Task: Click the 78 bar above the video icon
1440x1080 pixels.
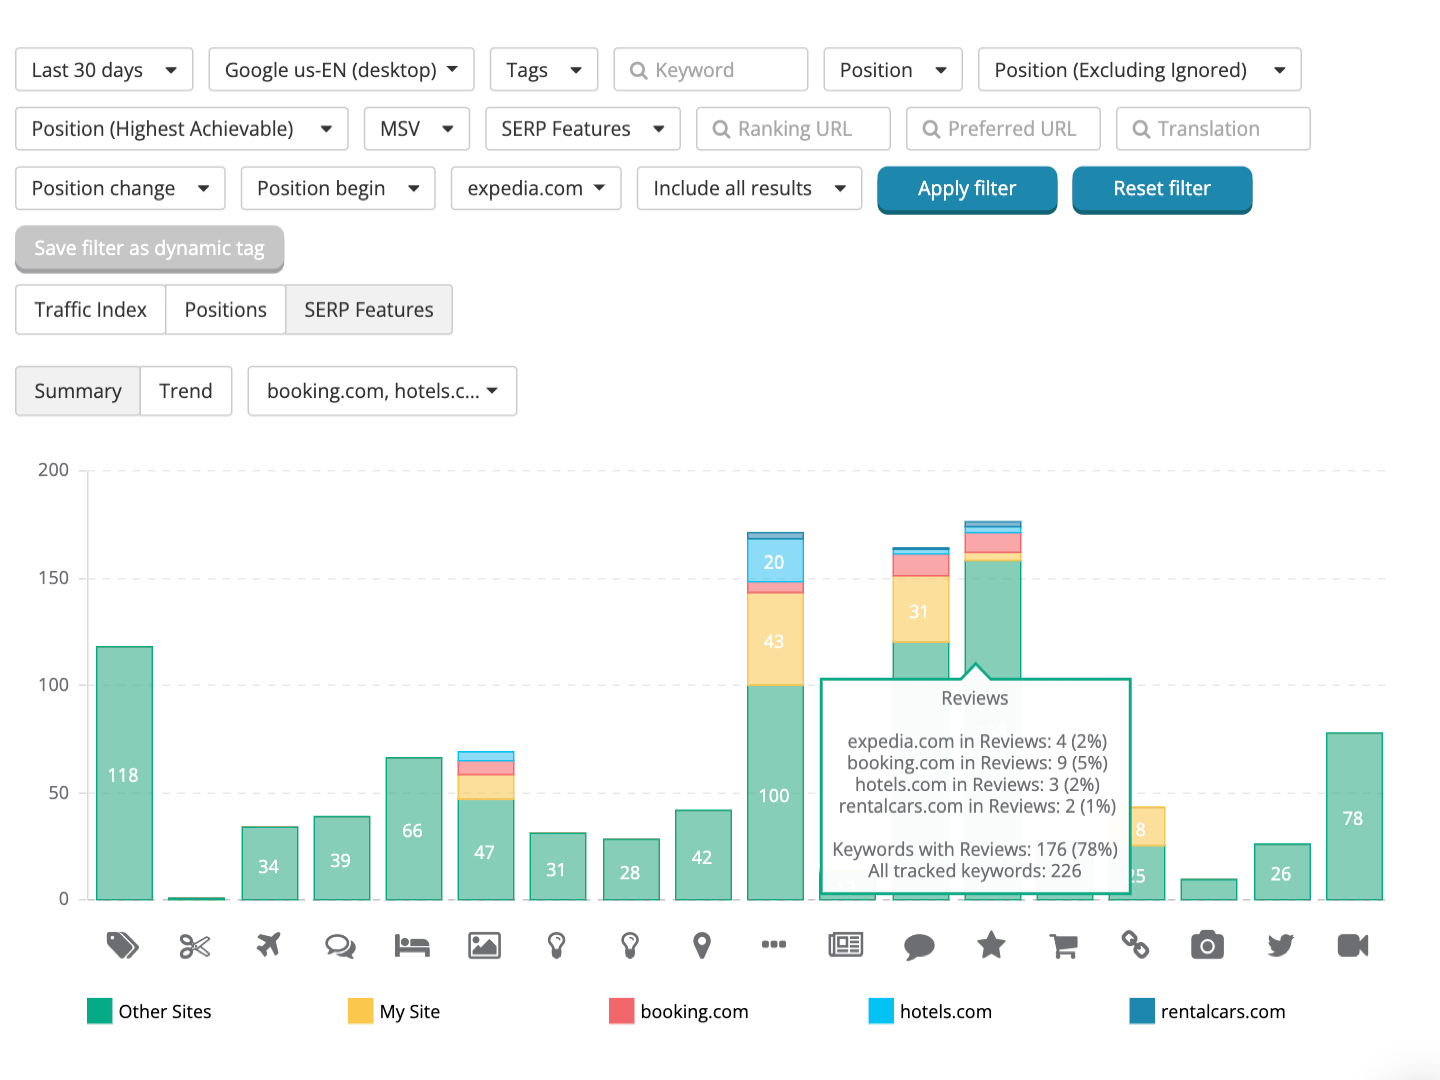Action: [1354, 816]
